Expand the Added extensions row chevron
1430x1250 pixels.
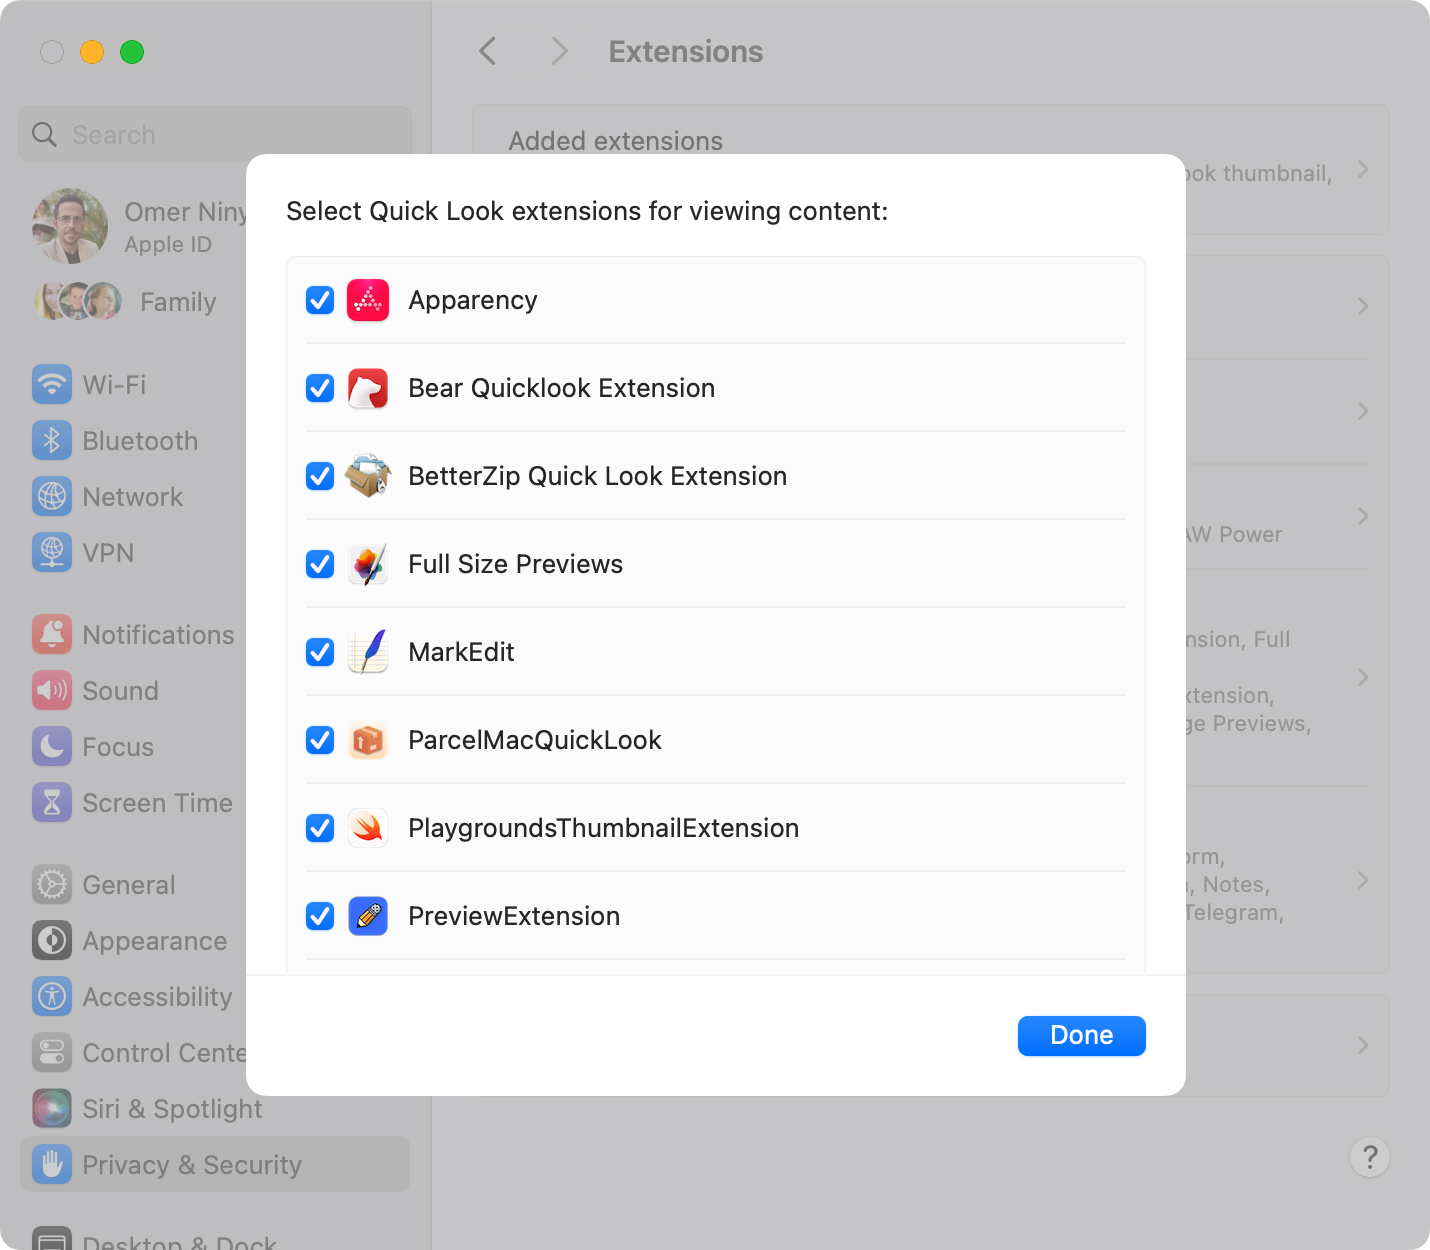1363,170
